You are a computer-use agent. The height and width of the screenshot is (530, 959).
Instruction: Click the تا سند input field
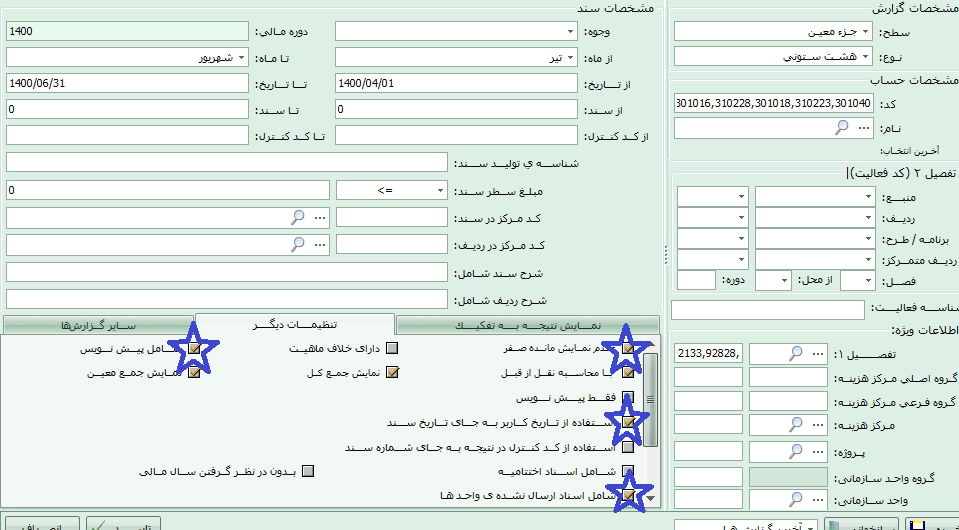pos(127,109)
